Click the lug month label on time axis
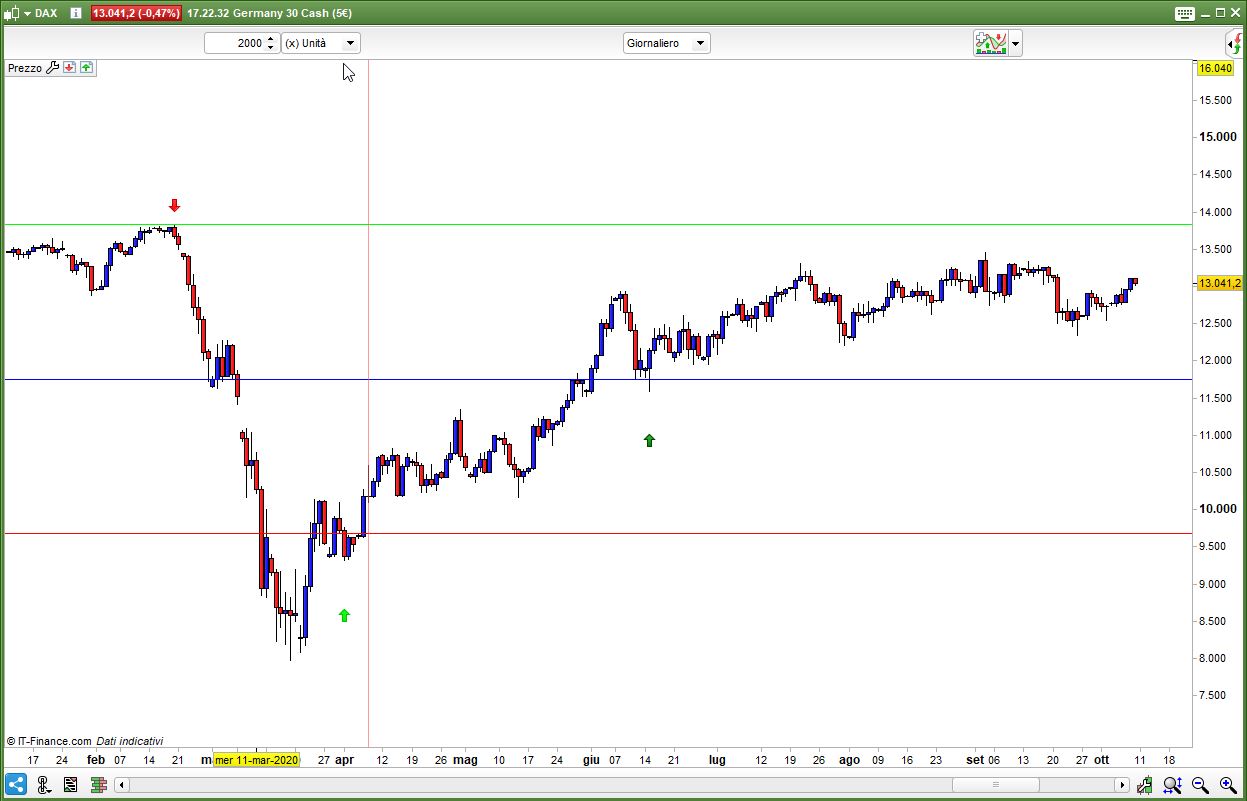 click(x=717, y=760)
